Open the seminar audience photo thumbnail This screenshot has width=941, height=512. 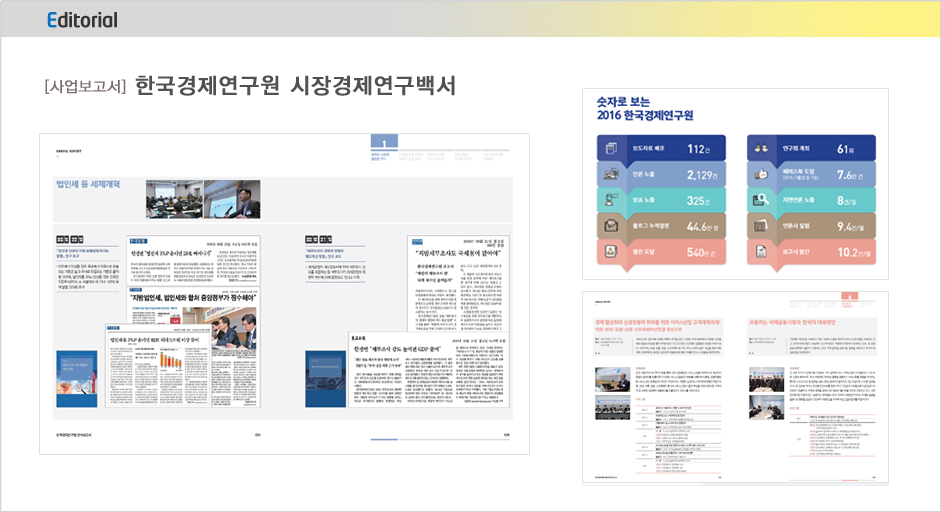174,199
